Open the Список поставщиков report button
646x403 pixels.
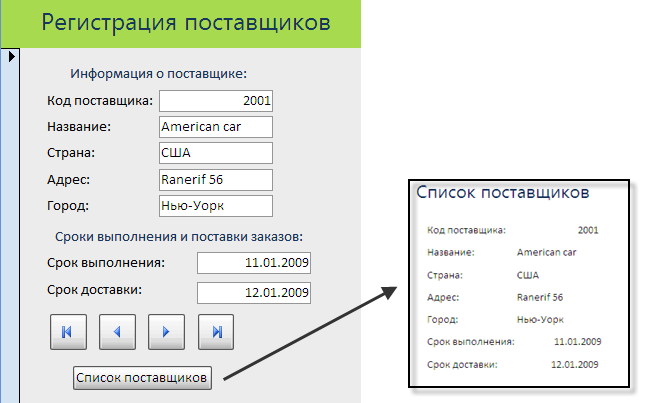[143, 378]
